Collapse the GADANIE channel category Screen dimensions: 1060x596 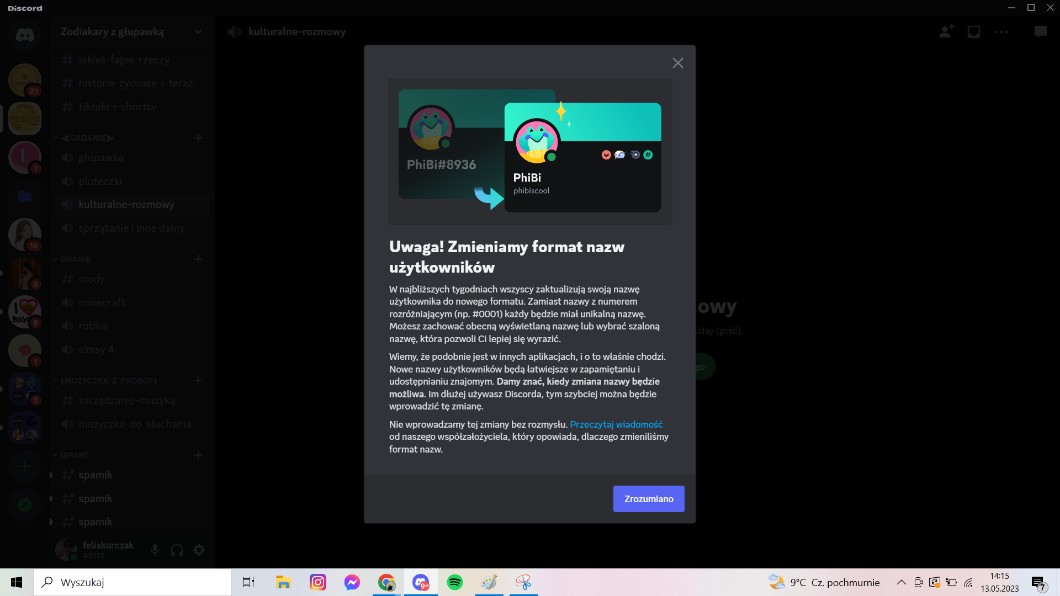tap(87, 138)
